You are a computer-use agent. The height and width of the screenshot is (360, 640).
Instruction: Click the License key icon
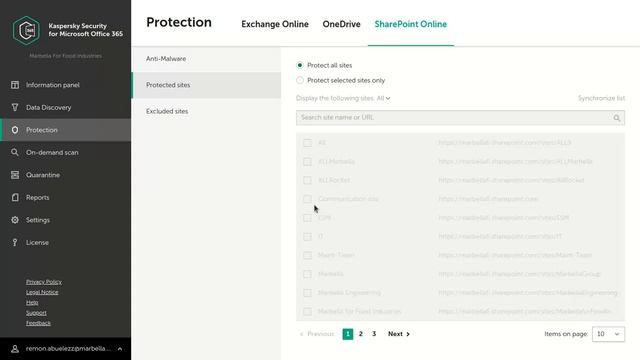click(x=15, y=242)
